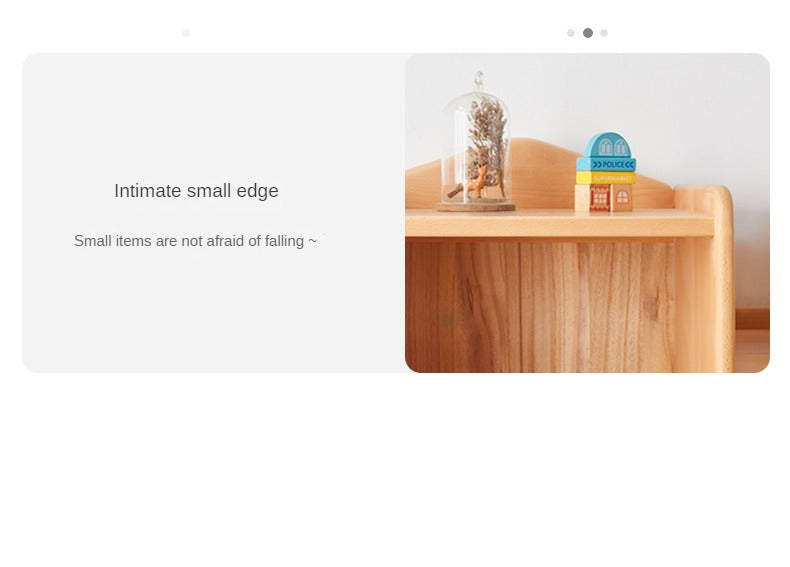This screenshot has width=790, height=567.
Task: Click the cork base of the glass dome
Action: tap(476, 206)
